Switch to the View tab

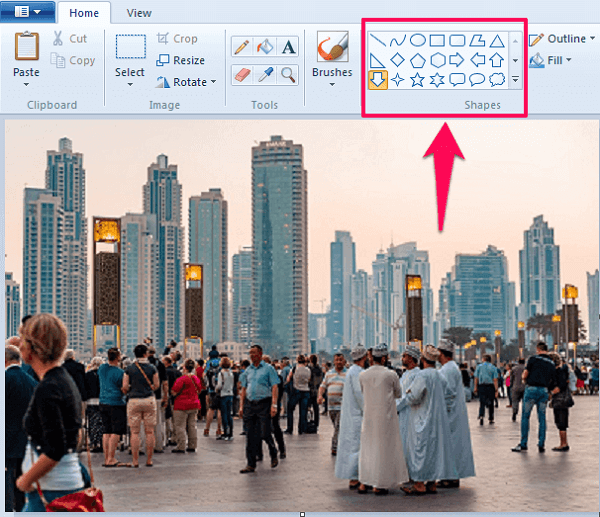click(x=139, y=13)
